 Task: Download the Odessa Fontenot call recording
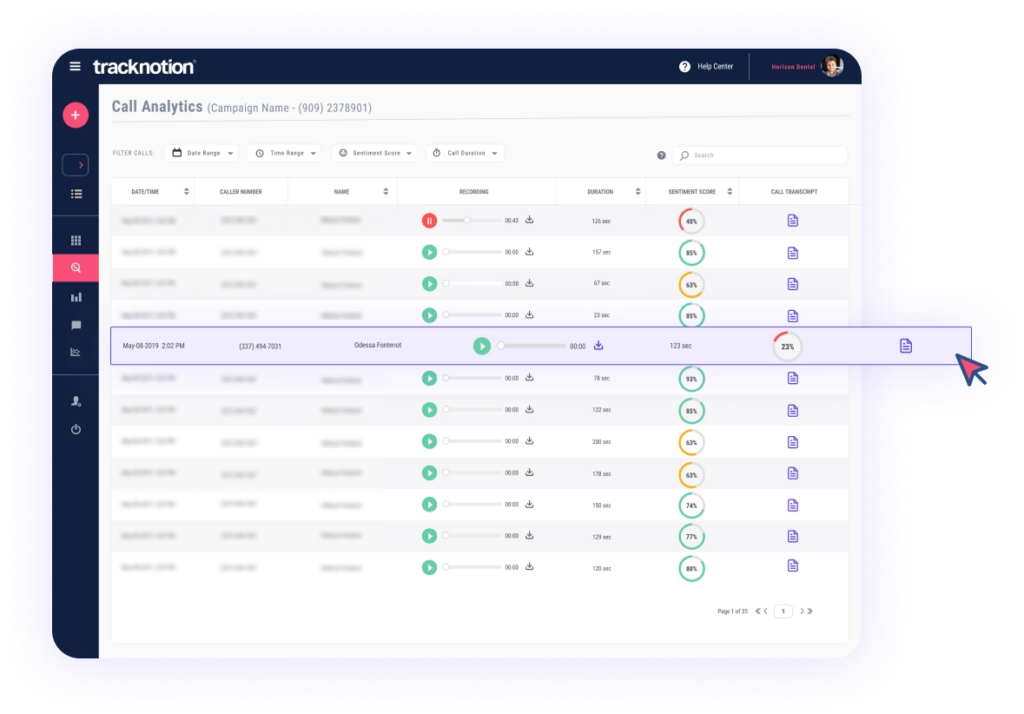click(x=598, y=345)
